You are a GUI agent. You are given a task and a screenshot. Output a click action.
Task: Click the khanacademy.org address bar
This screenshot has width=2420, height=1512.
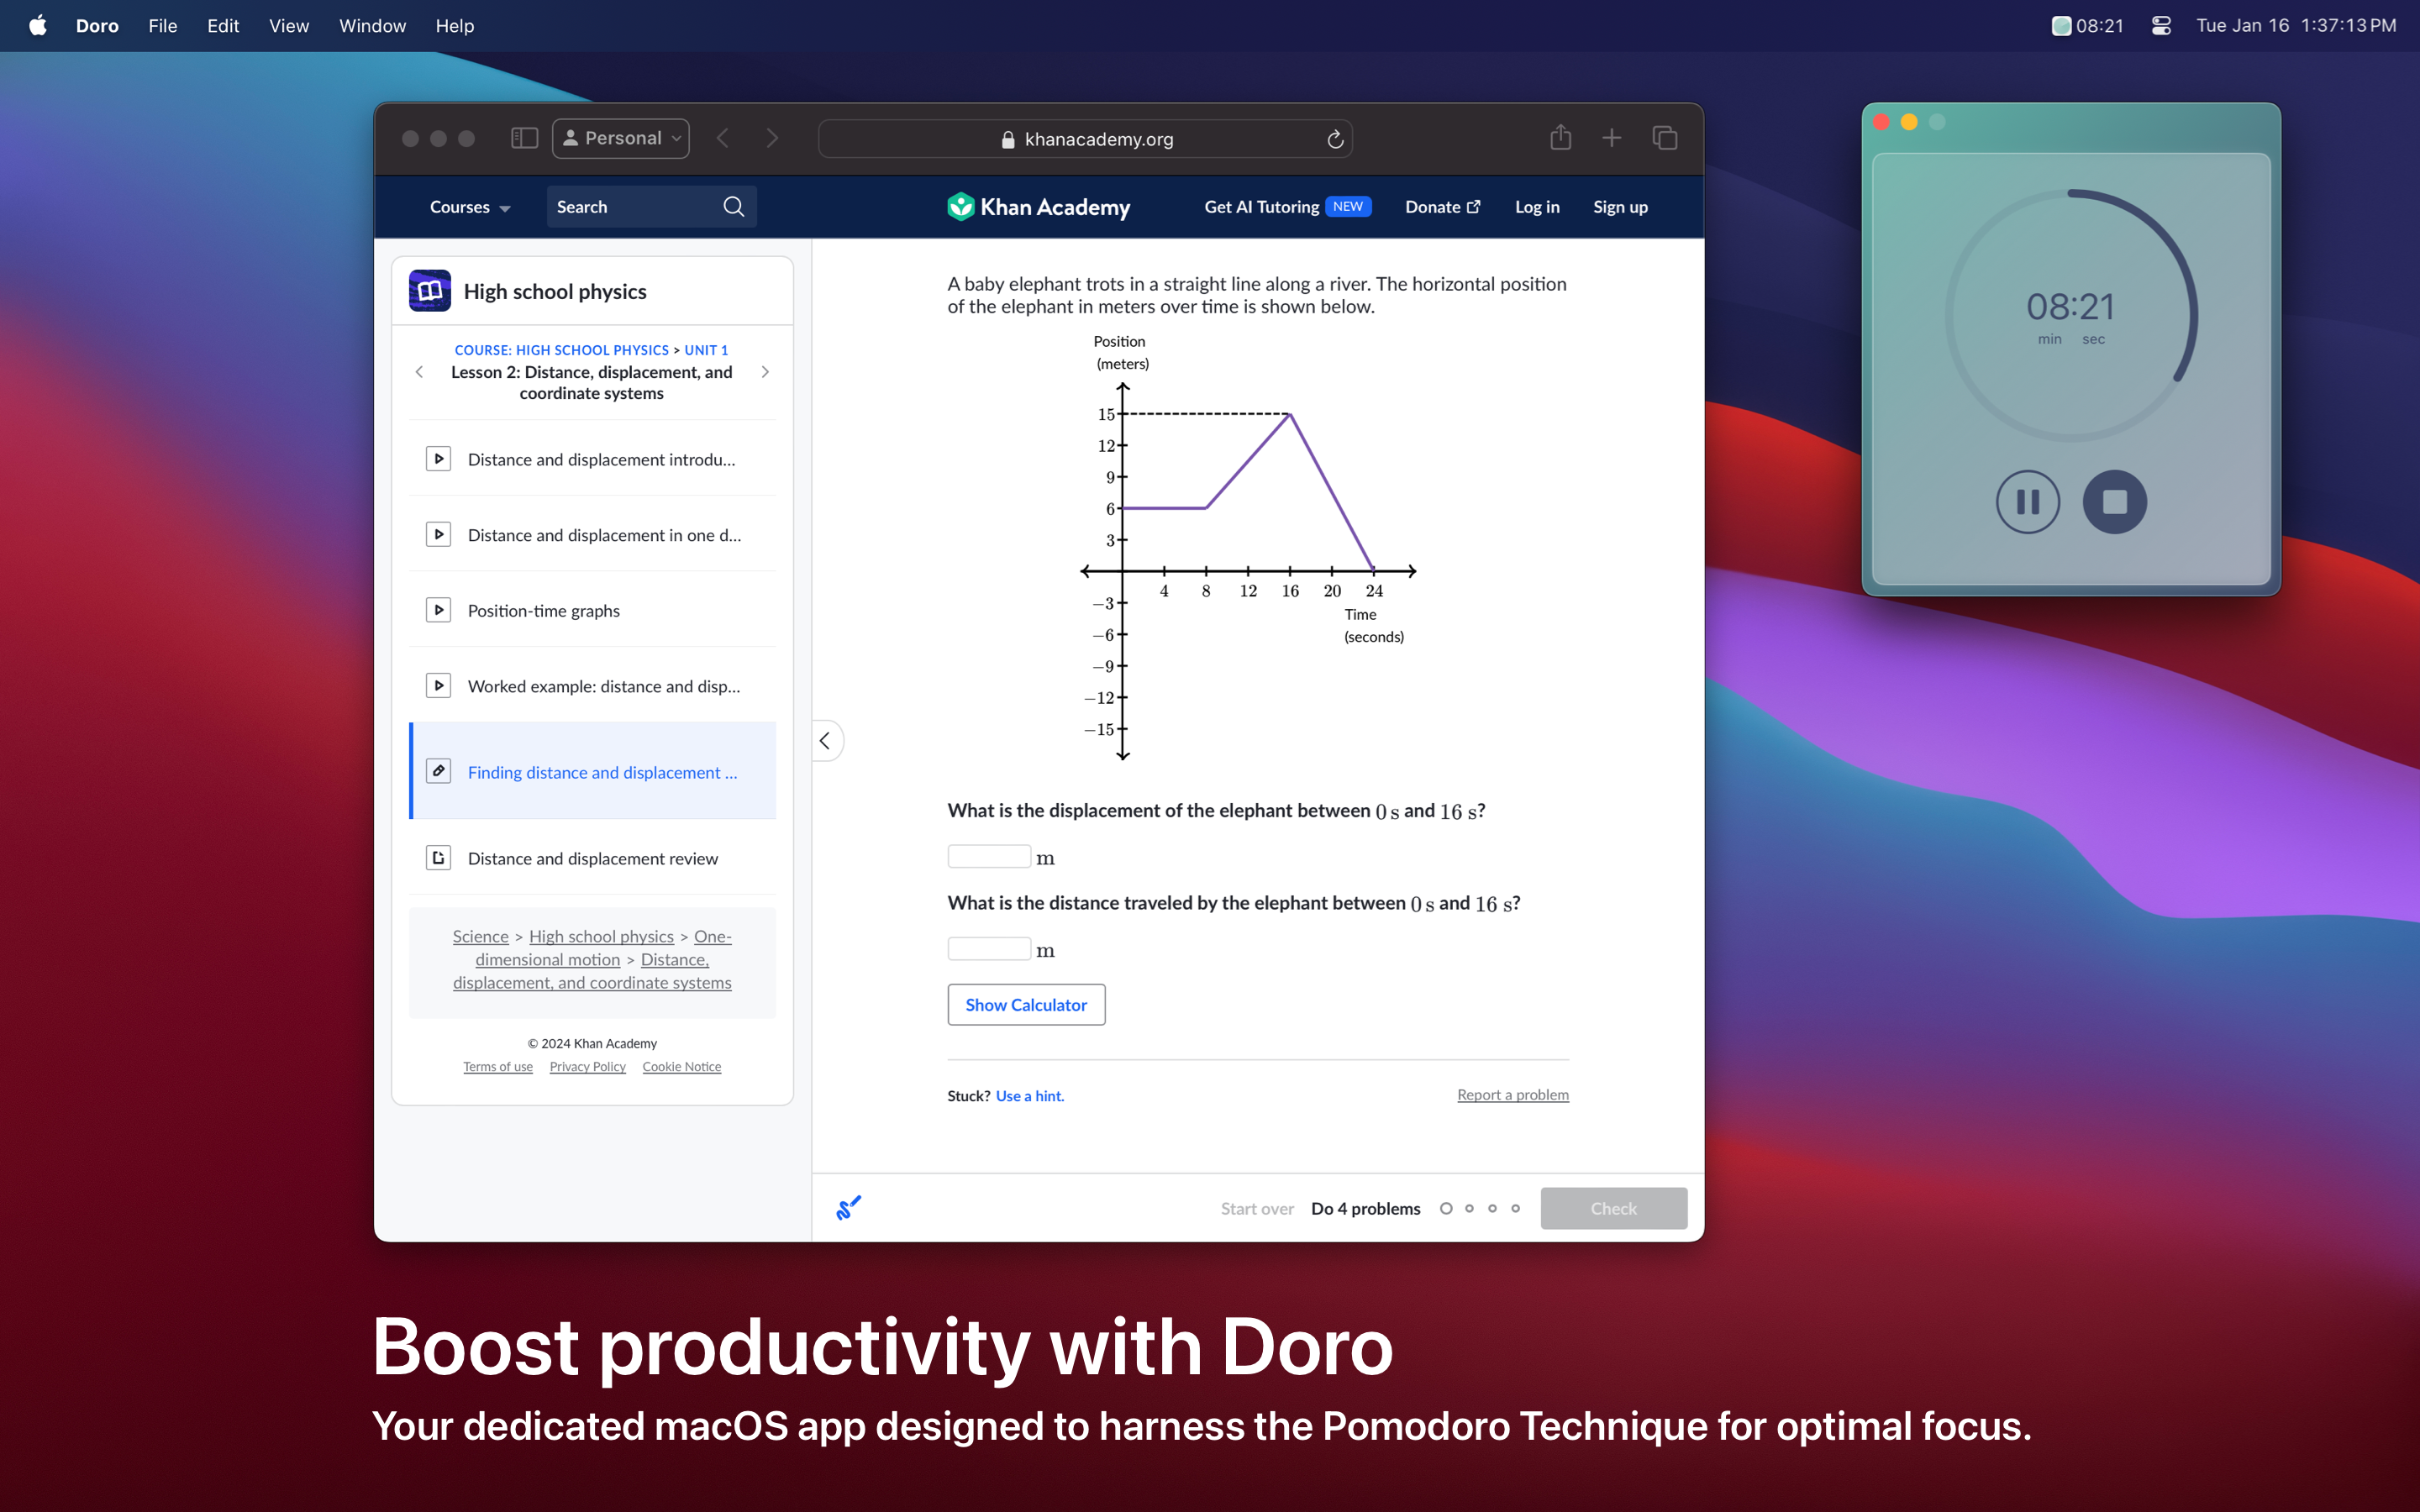(x=1085, y=139)
